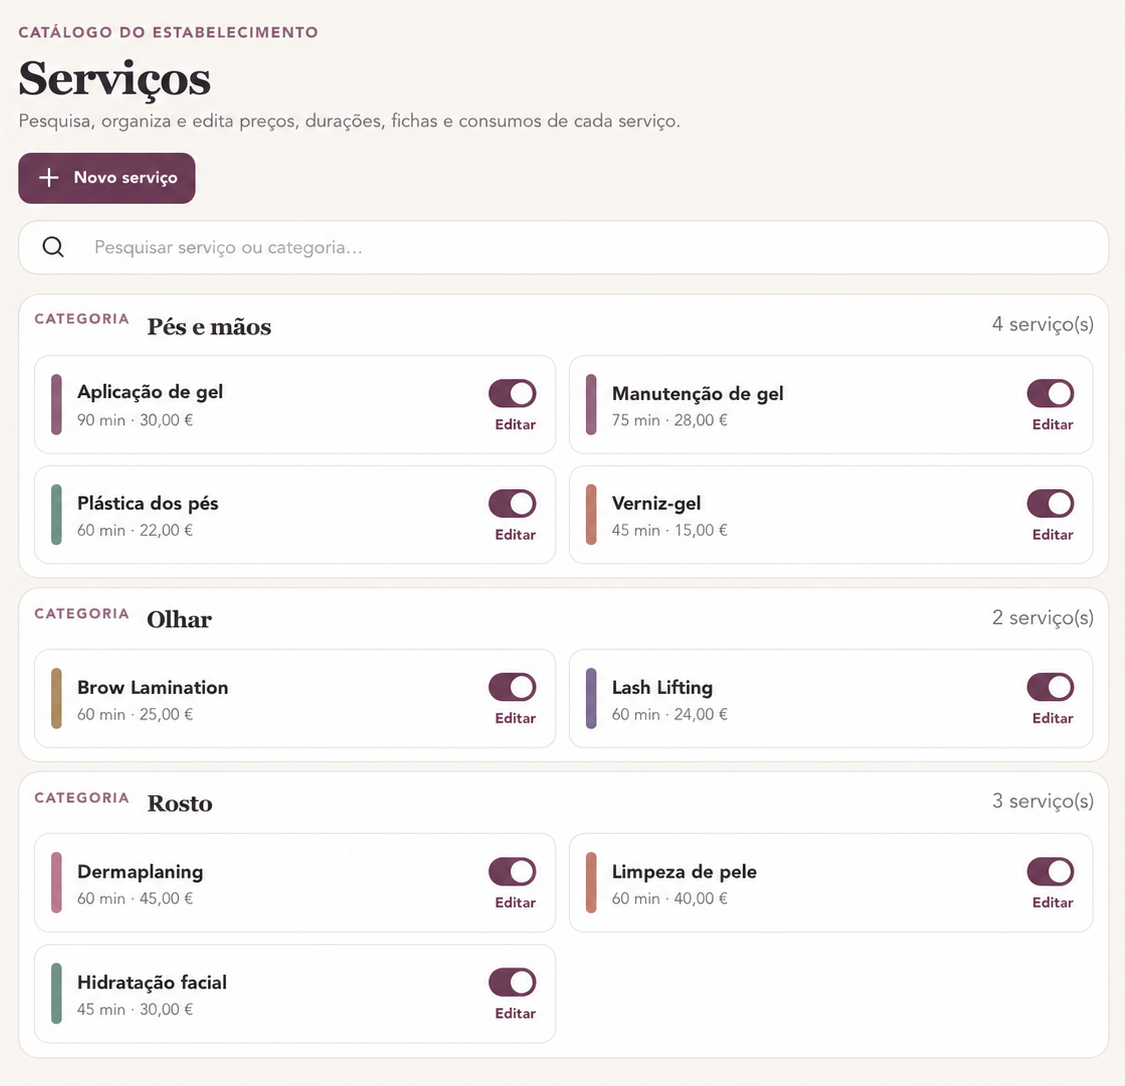1125x1086 pixels.
Task: Toggle the Hidratação facial switch
Action: point(512,982)
